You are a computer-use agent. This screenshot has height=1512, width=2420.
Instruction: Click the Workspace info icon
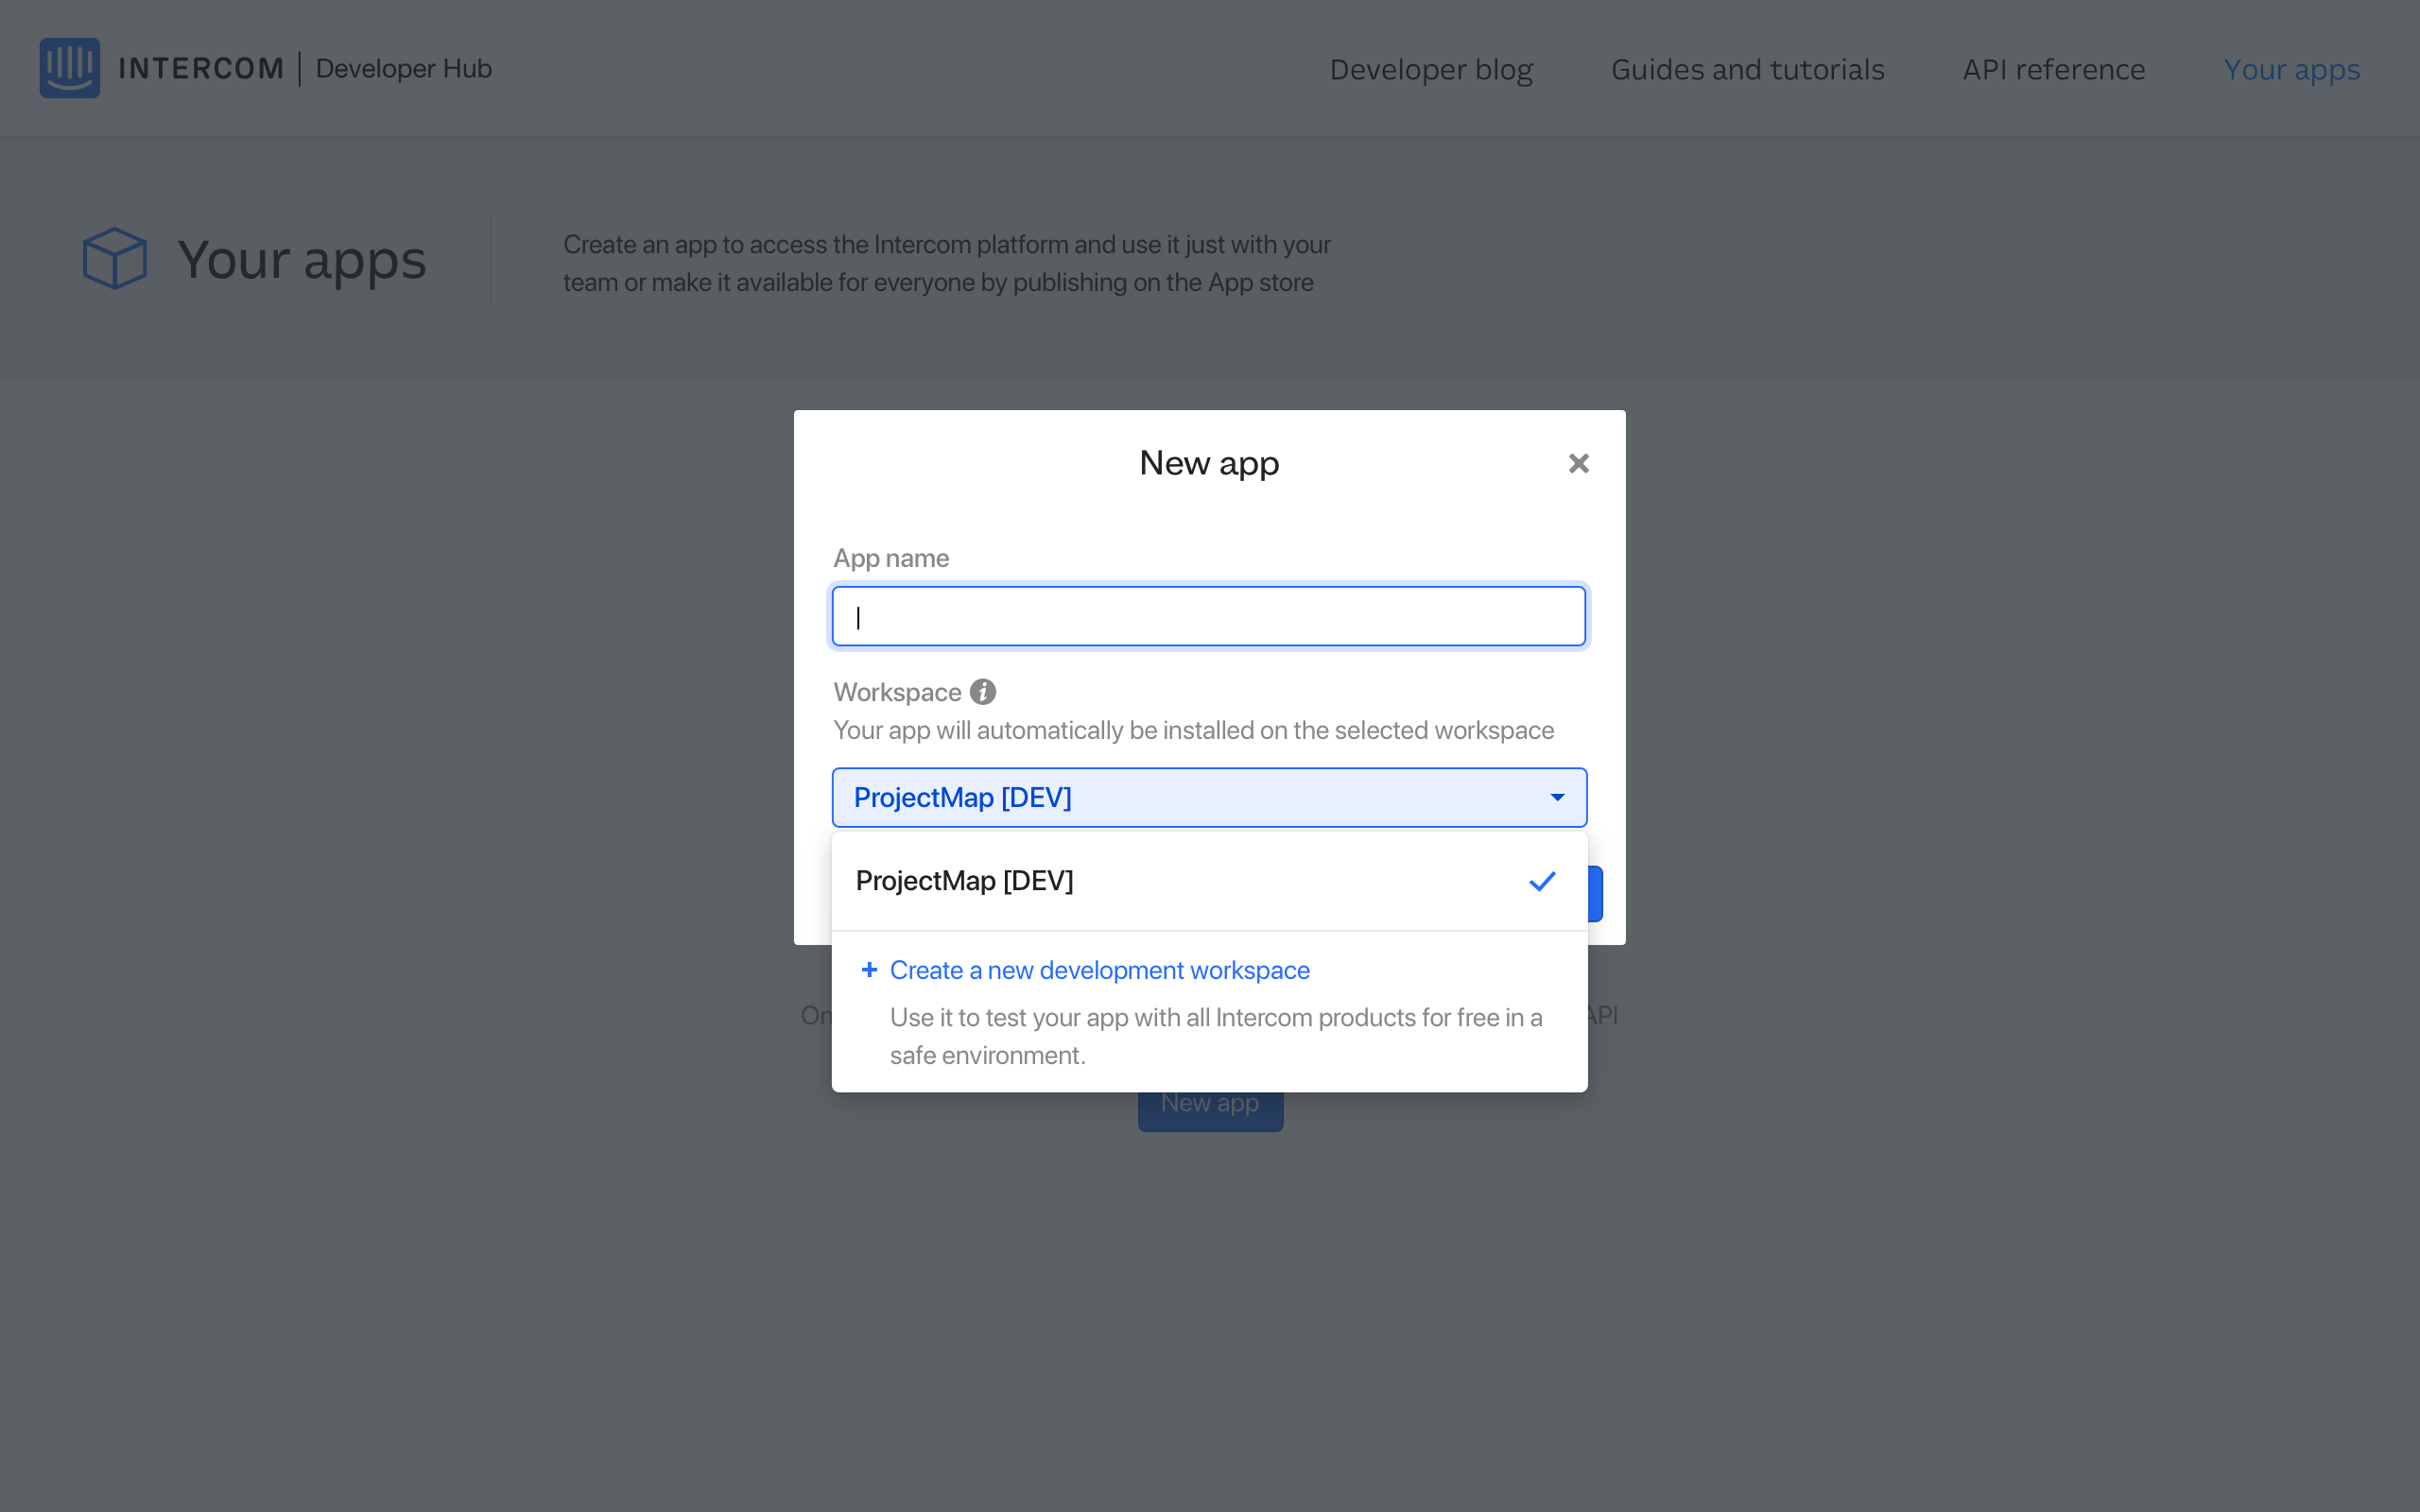(983, 692)
